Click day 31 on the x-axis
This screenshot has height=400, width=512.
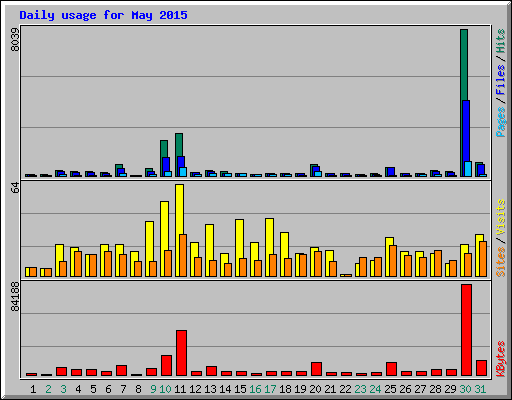click(480, 389)
